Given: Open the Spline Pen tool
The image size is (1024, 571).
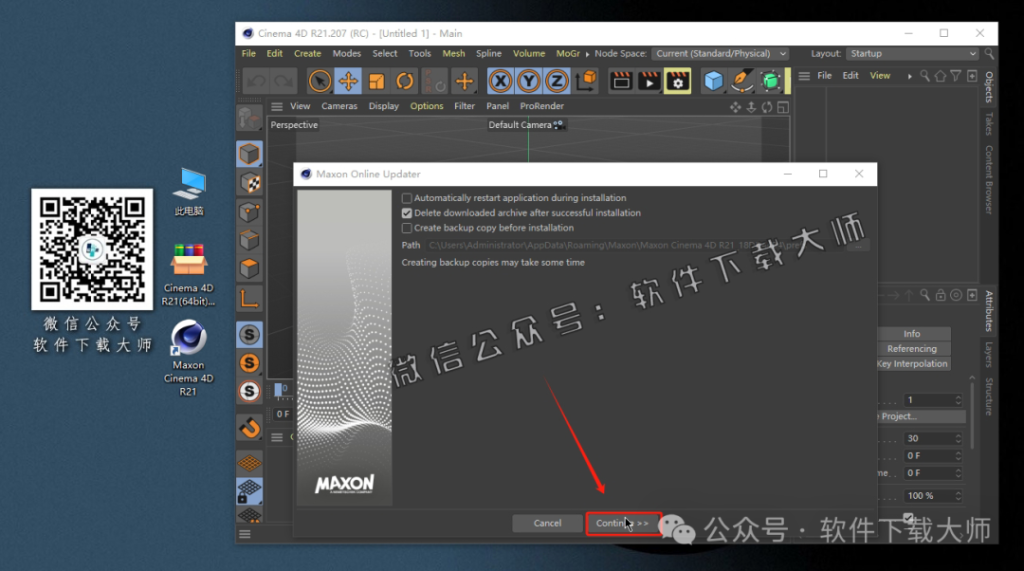Looking at the screenshot, I should [742, 81].
